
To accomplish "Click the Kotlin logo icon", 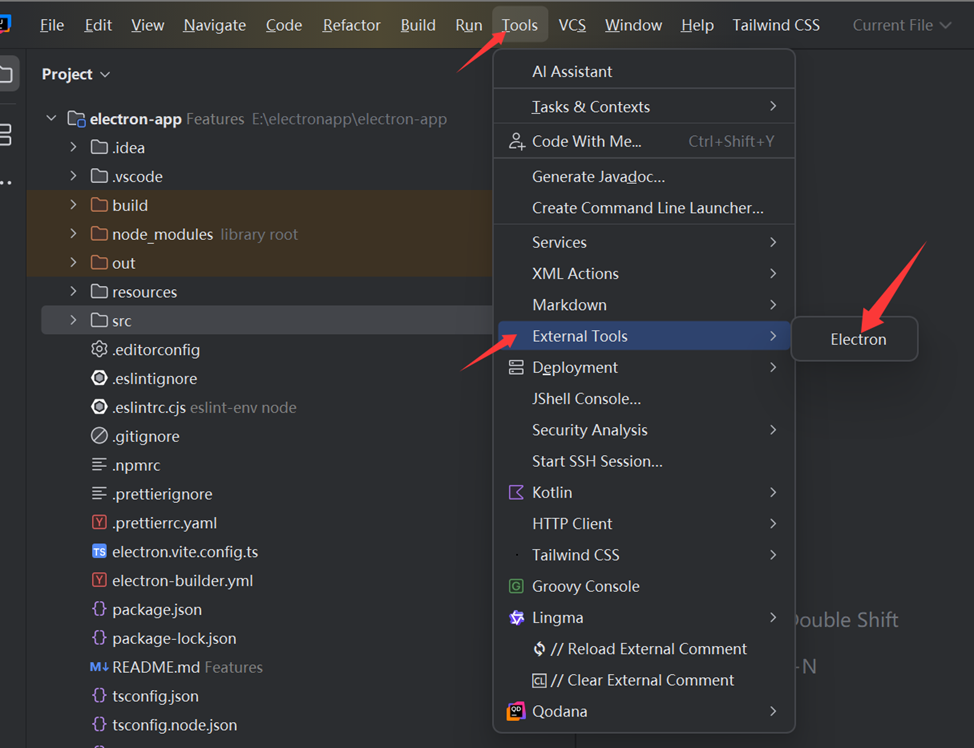I will (x=516, y=493).
